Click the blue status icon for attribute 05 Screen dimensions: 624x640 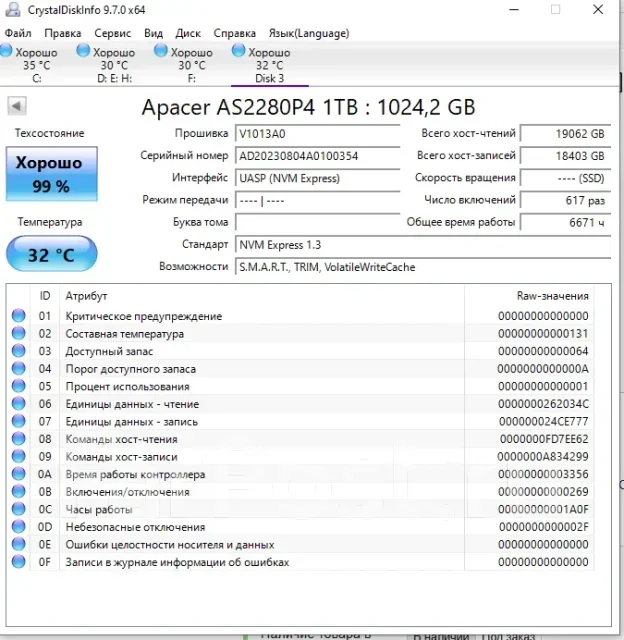(x=18, y=386)
